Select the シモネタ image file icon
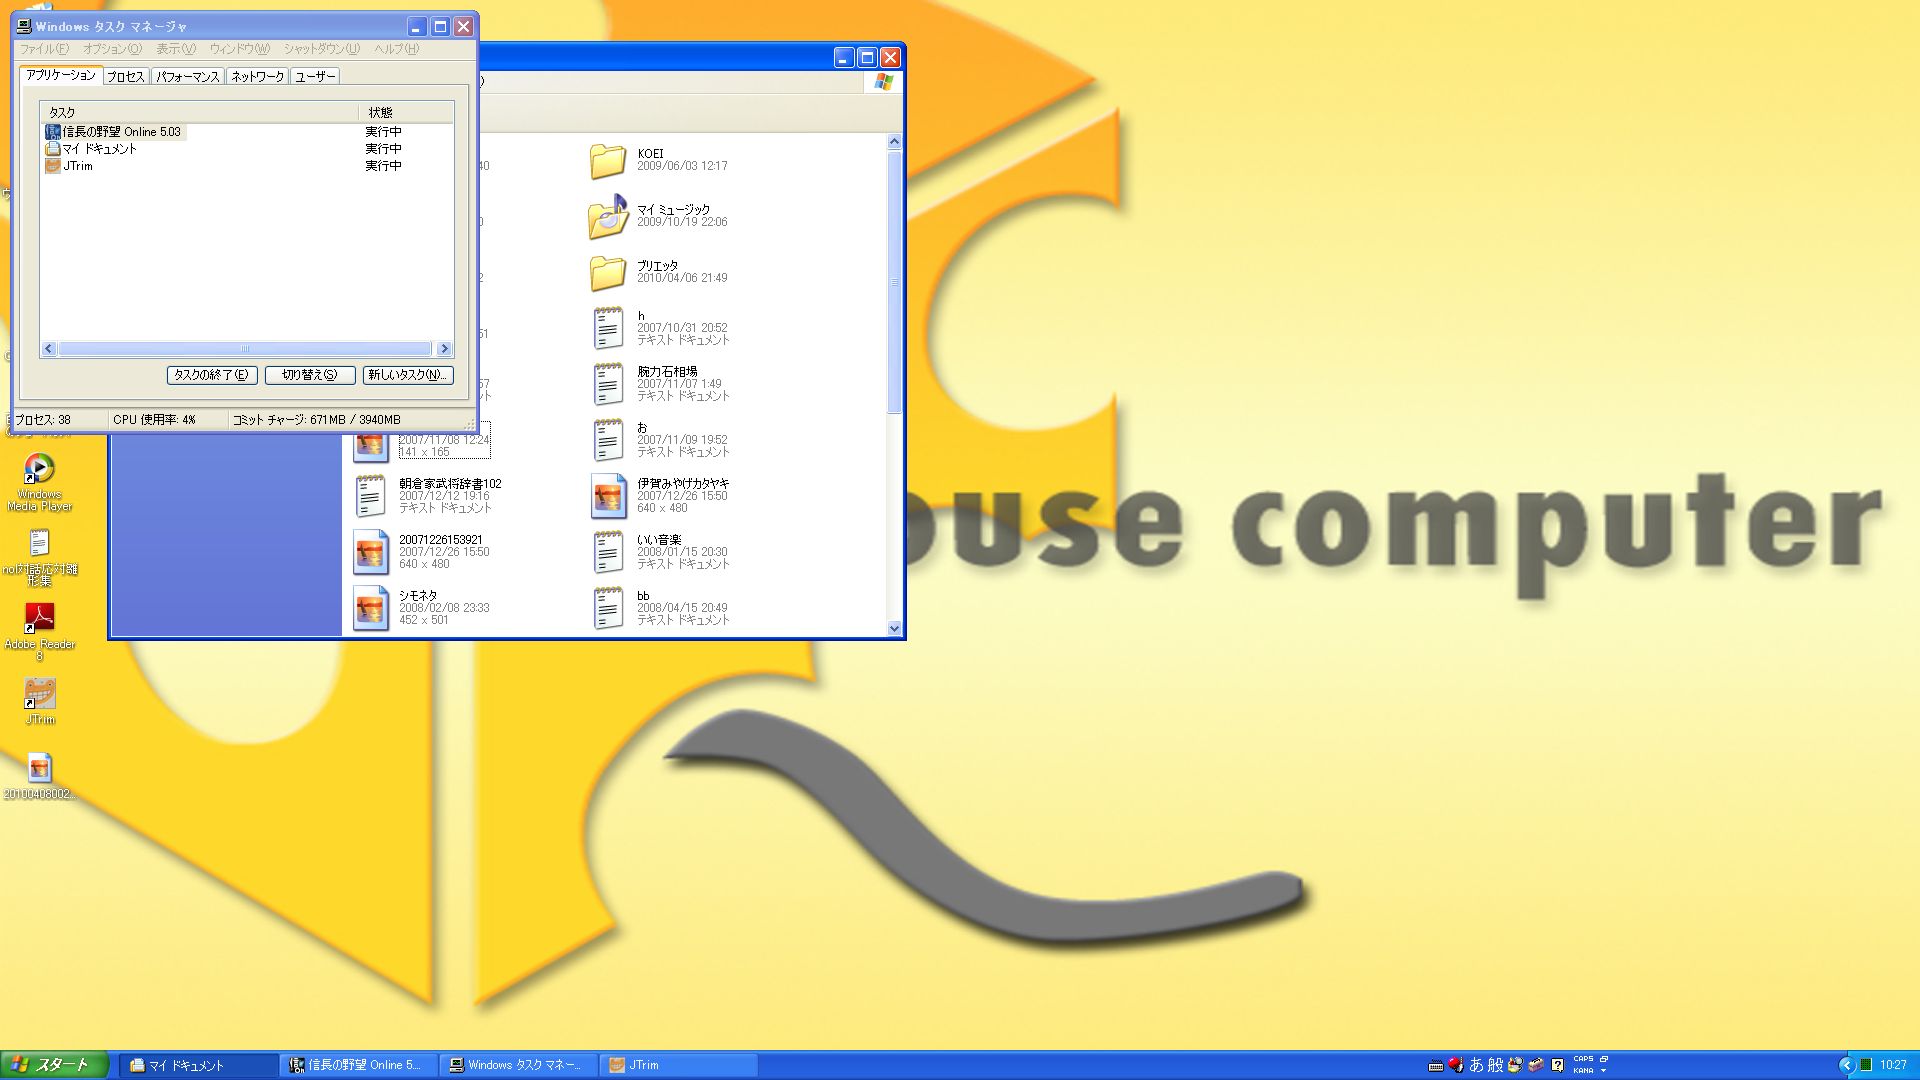Viewport: 1920px width, 1080px height. pyautogui.click(x=370, y=608)
